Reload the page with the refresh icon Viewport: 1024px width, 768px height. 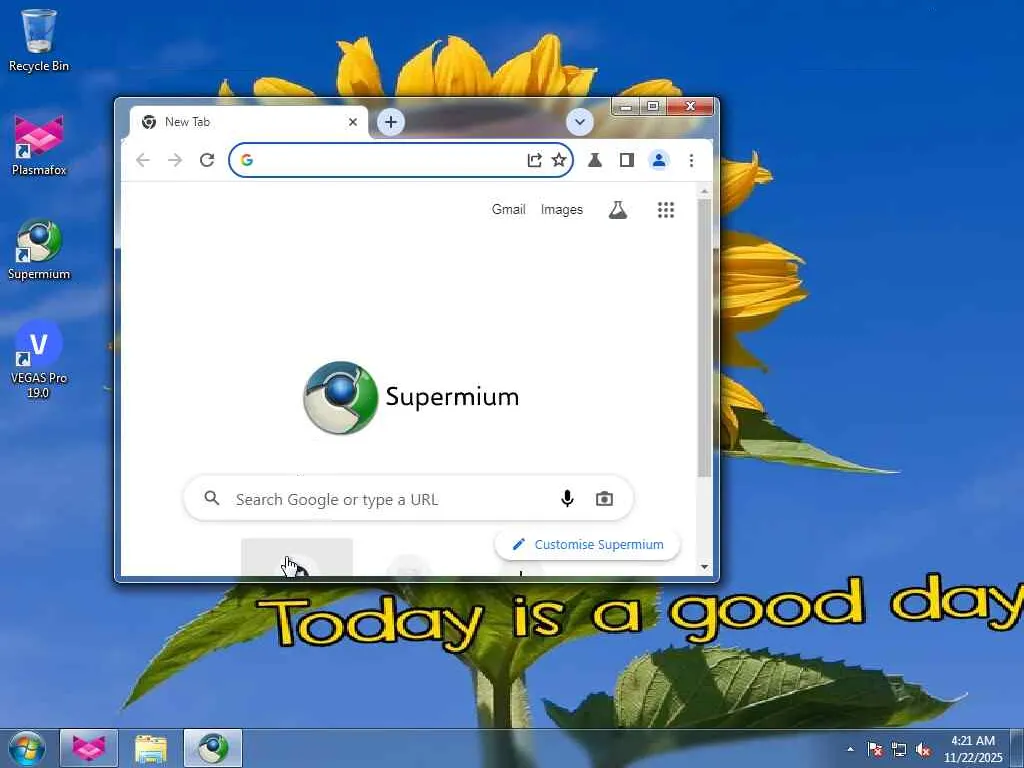tap(207, 160)
